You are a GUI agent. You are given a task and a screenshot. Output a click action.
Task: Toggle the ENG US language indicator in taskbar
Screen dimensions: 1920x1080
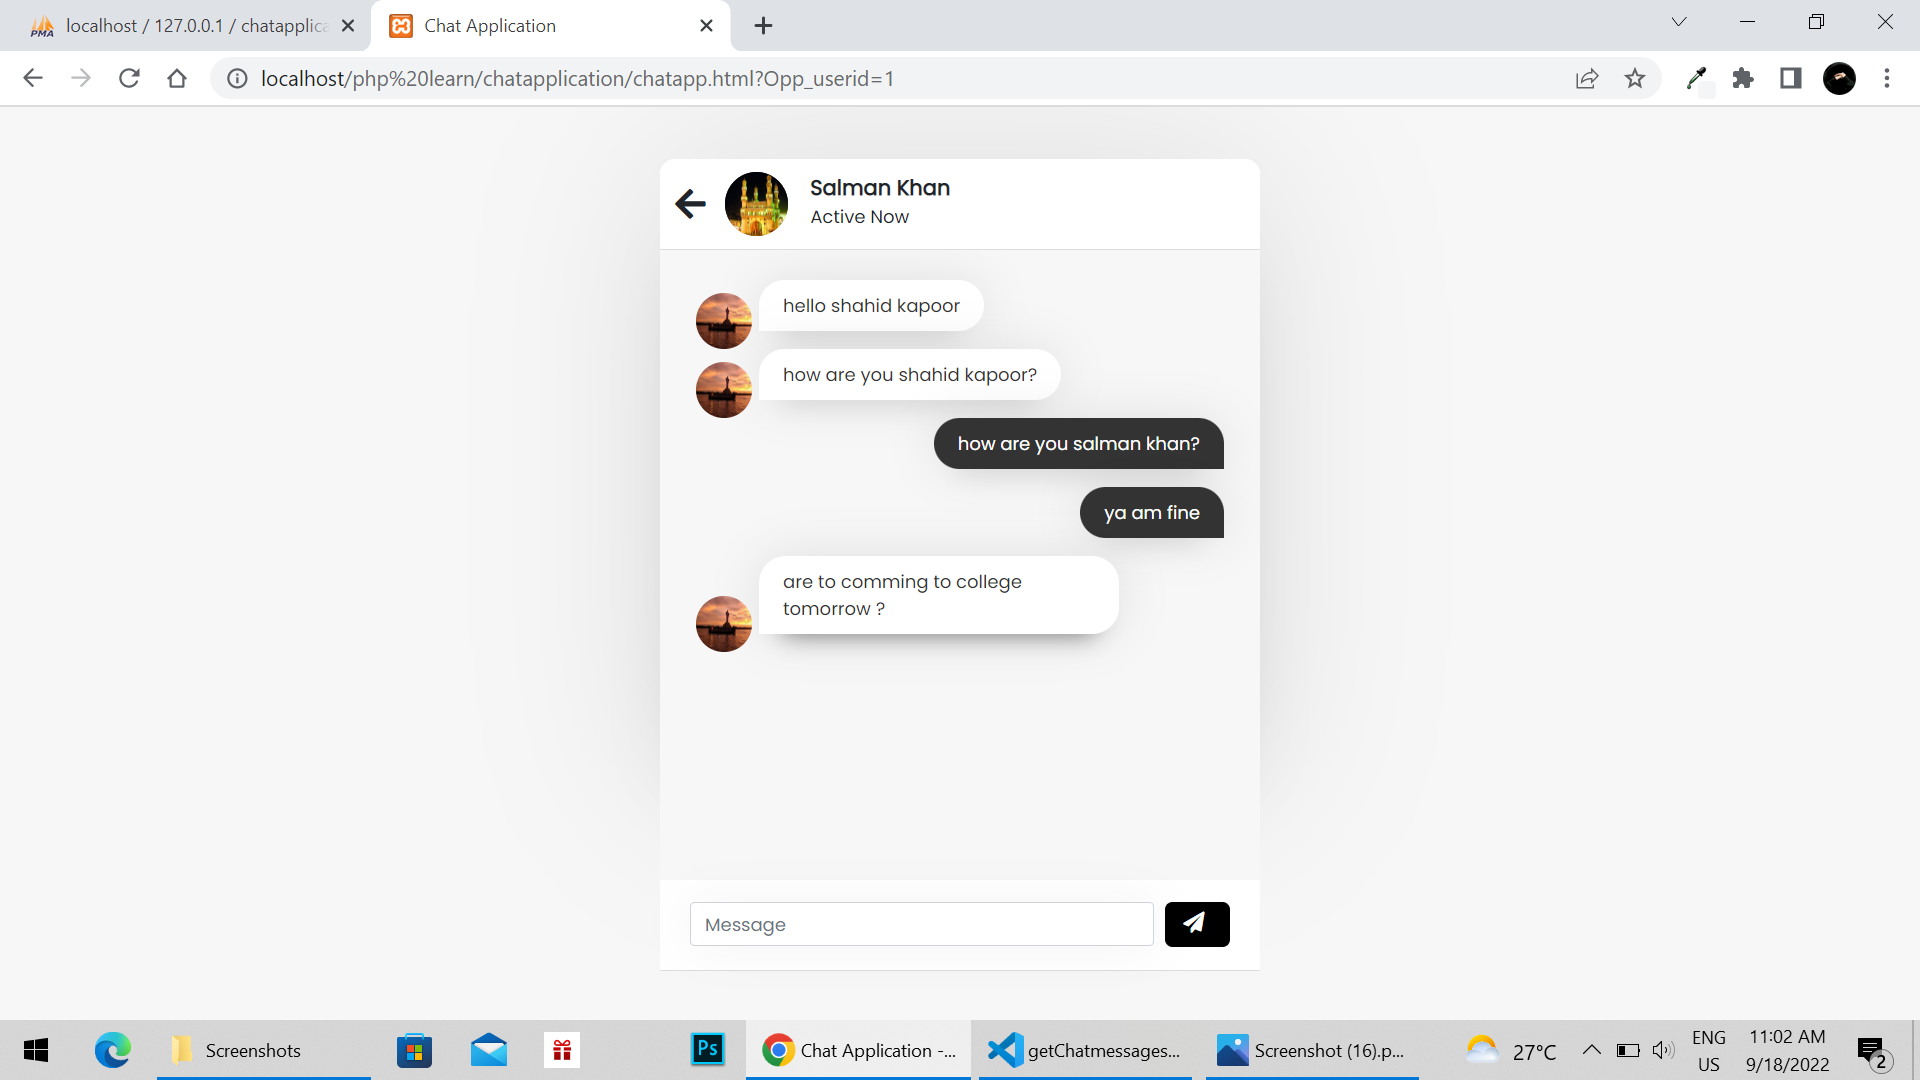point(1710,1050)
